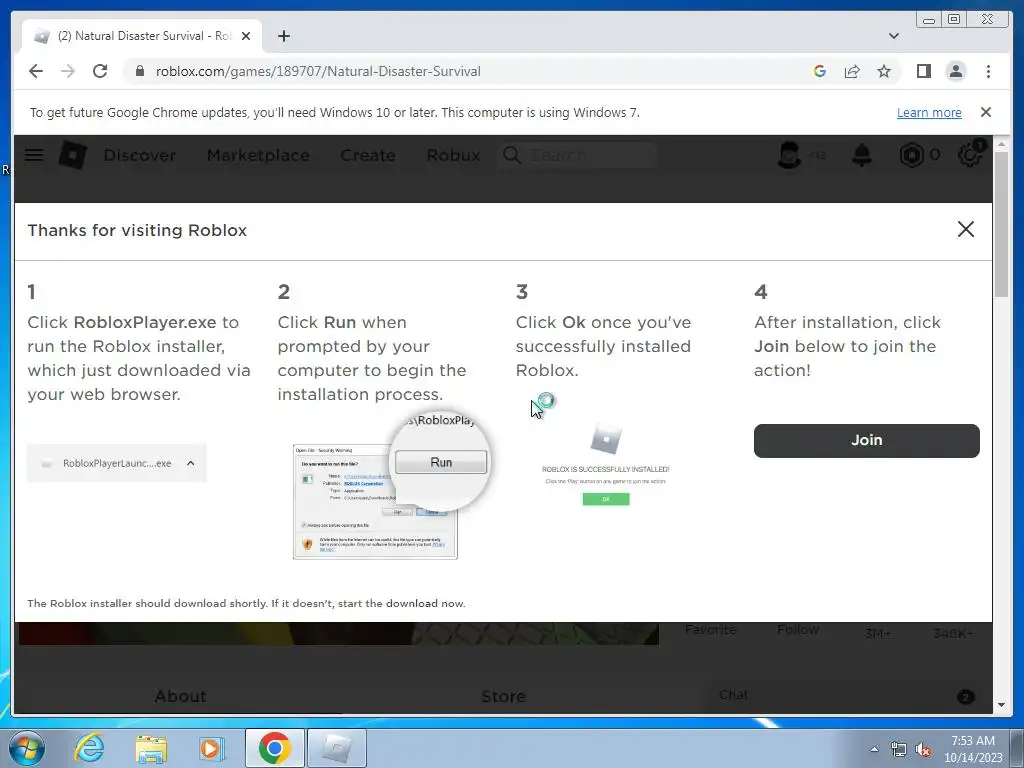Screen dimensions: 1024x768
Task: Open the Roblox notifications bell
Action: click(862, 155)
